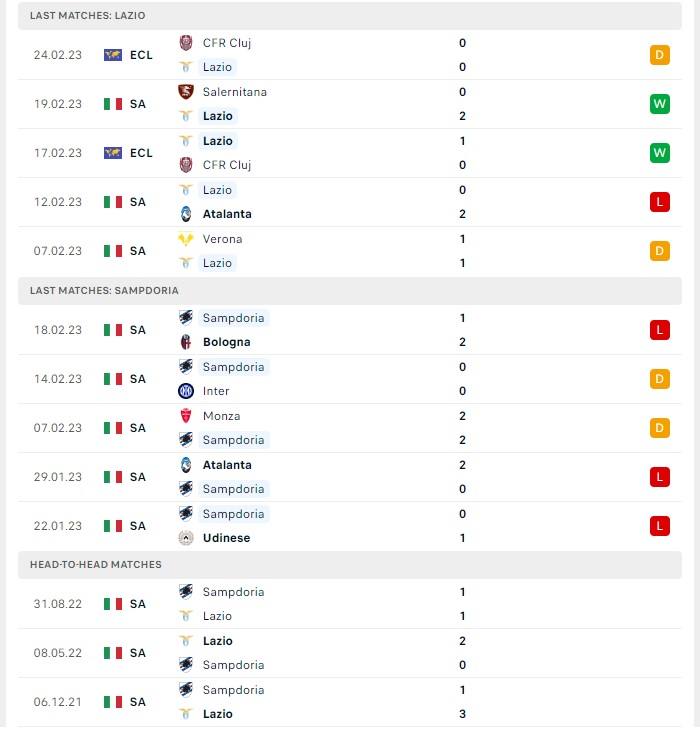Open the 06.12.21 head-to-head match row

[350, 702]
